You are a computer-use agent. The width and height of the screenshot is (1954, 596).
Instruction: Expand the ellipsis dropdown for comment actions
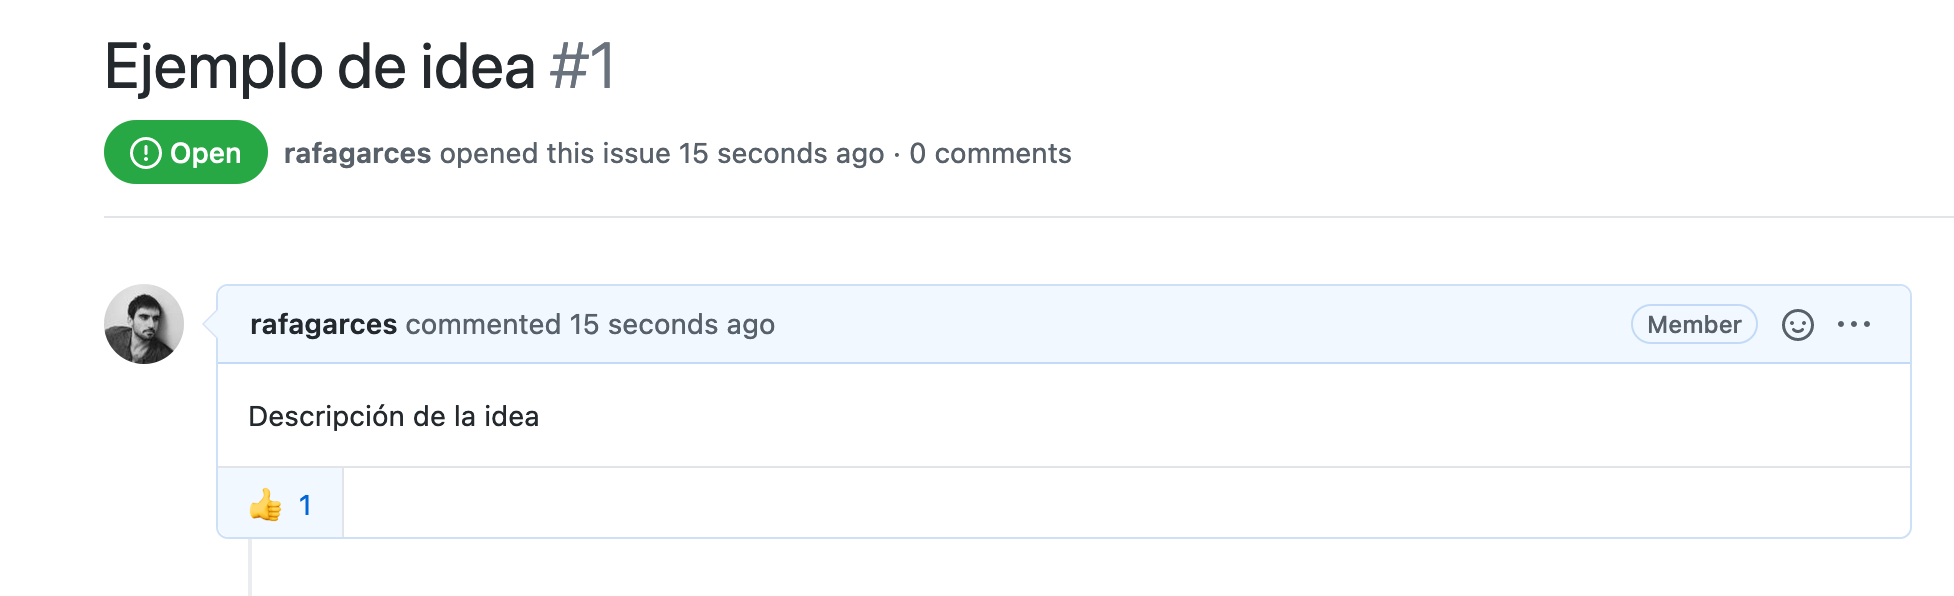coord(1855,324)
